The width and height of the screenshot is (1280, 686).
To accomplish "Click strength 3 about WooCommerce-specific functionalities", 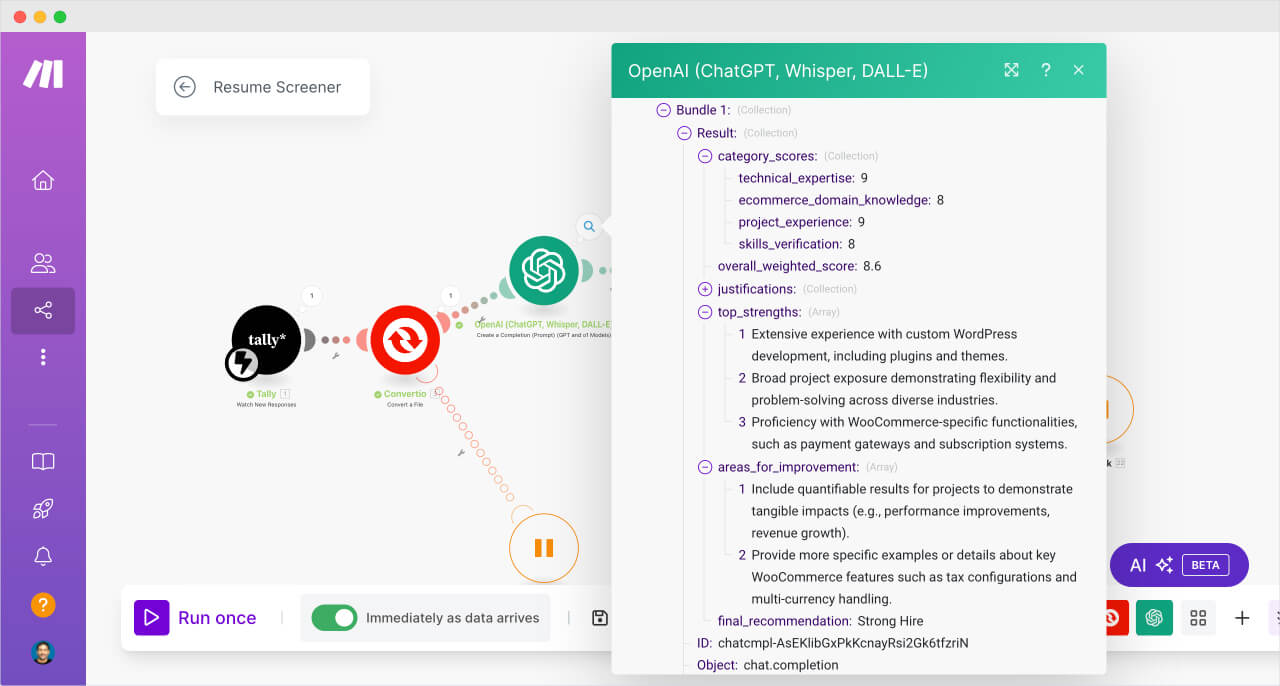I will [x=908, y=433].
